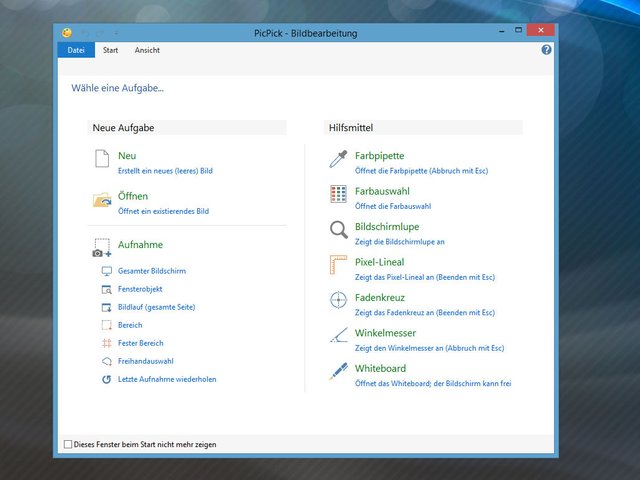Click 'Öffnet die Farbauswahl' description text
The width and height of the screenshot is (640, 480).
point(393,206)
